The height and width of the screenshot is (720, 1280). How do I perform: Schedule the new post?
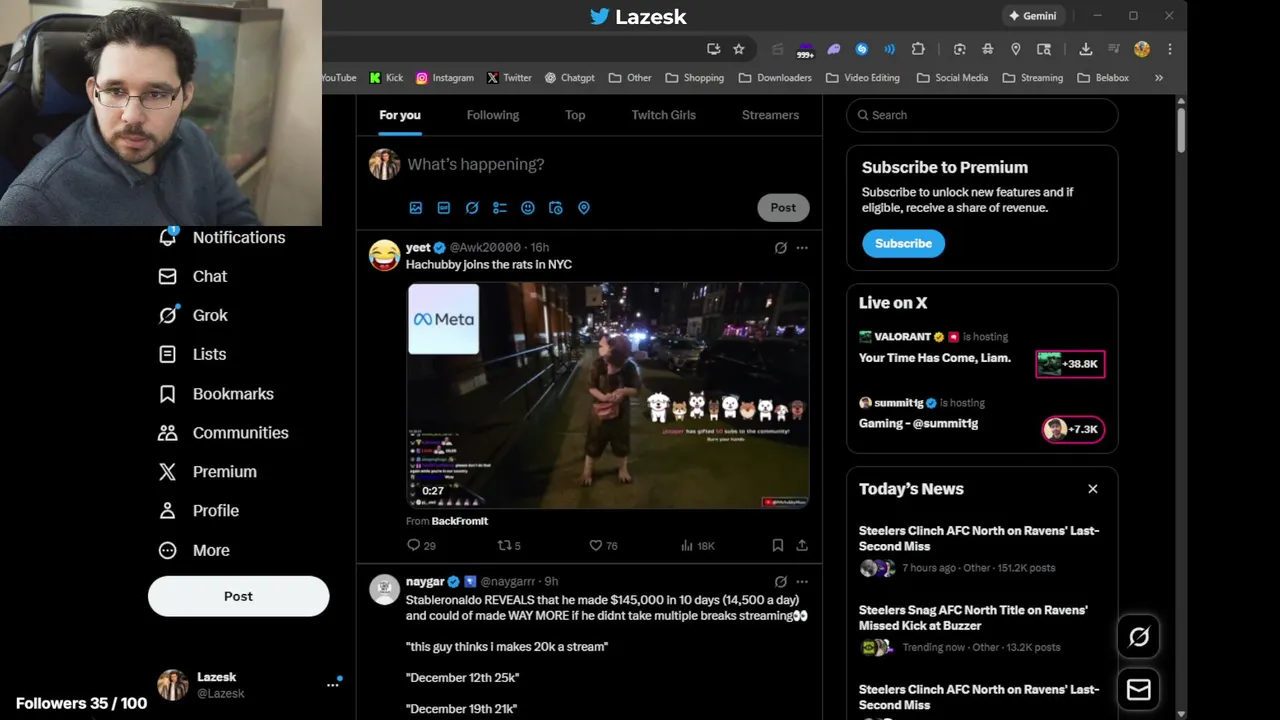click(x=556, y=208)
